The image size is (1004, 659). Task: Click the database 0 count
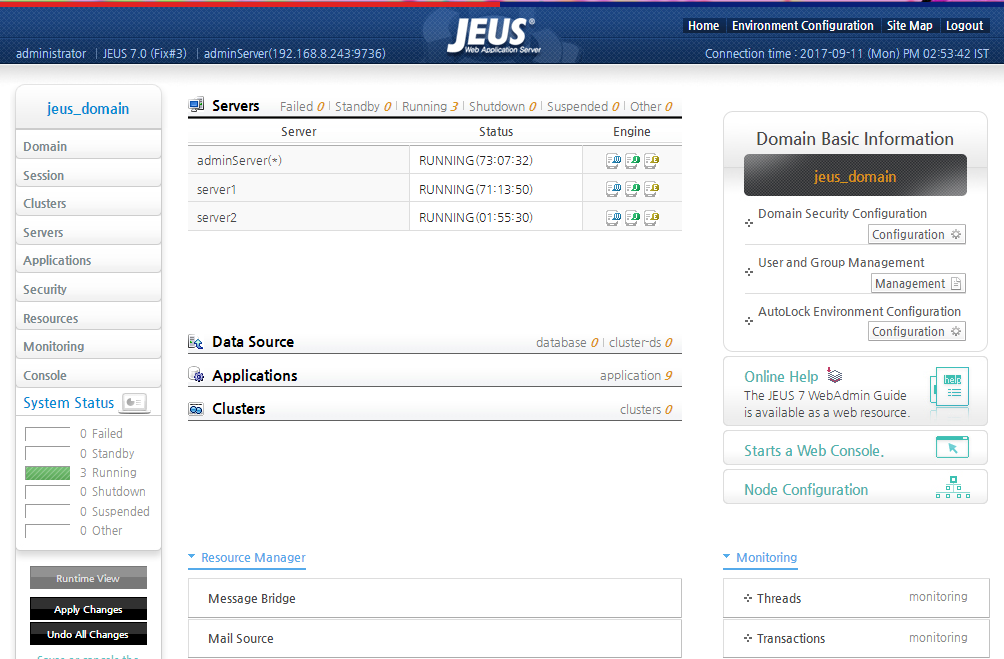(x=567, y=343)
